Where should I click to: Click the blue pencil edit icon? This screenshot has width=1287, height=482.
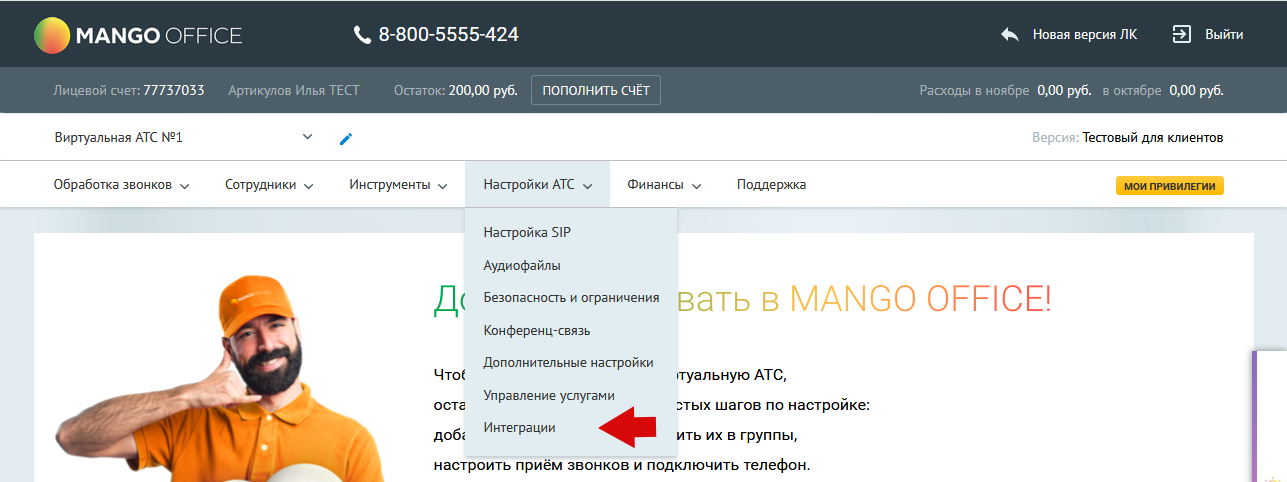(x=346, y=139)
